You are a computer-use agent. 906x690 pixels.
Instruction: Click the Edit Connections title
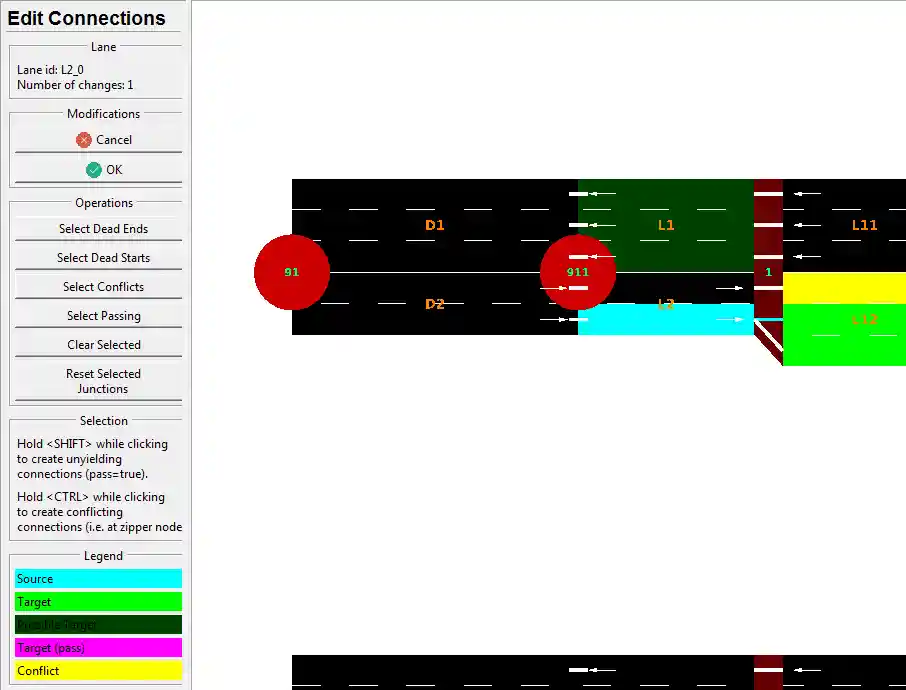pos(86,18)
